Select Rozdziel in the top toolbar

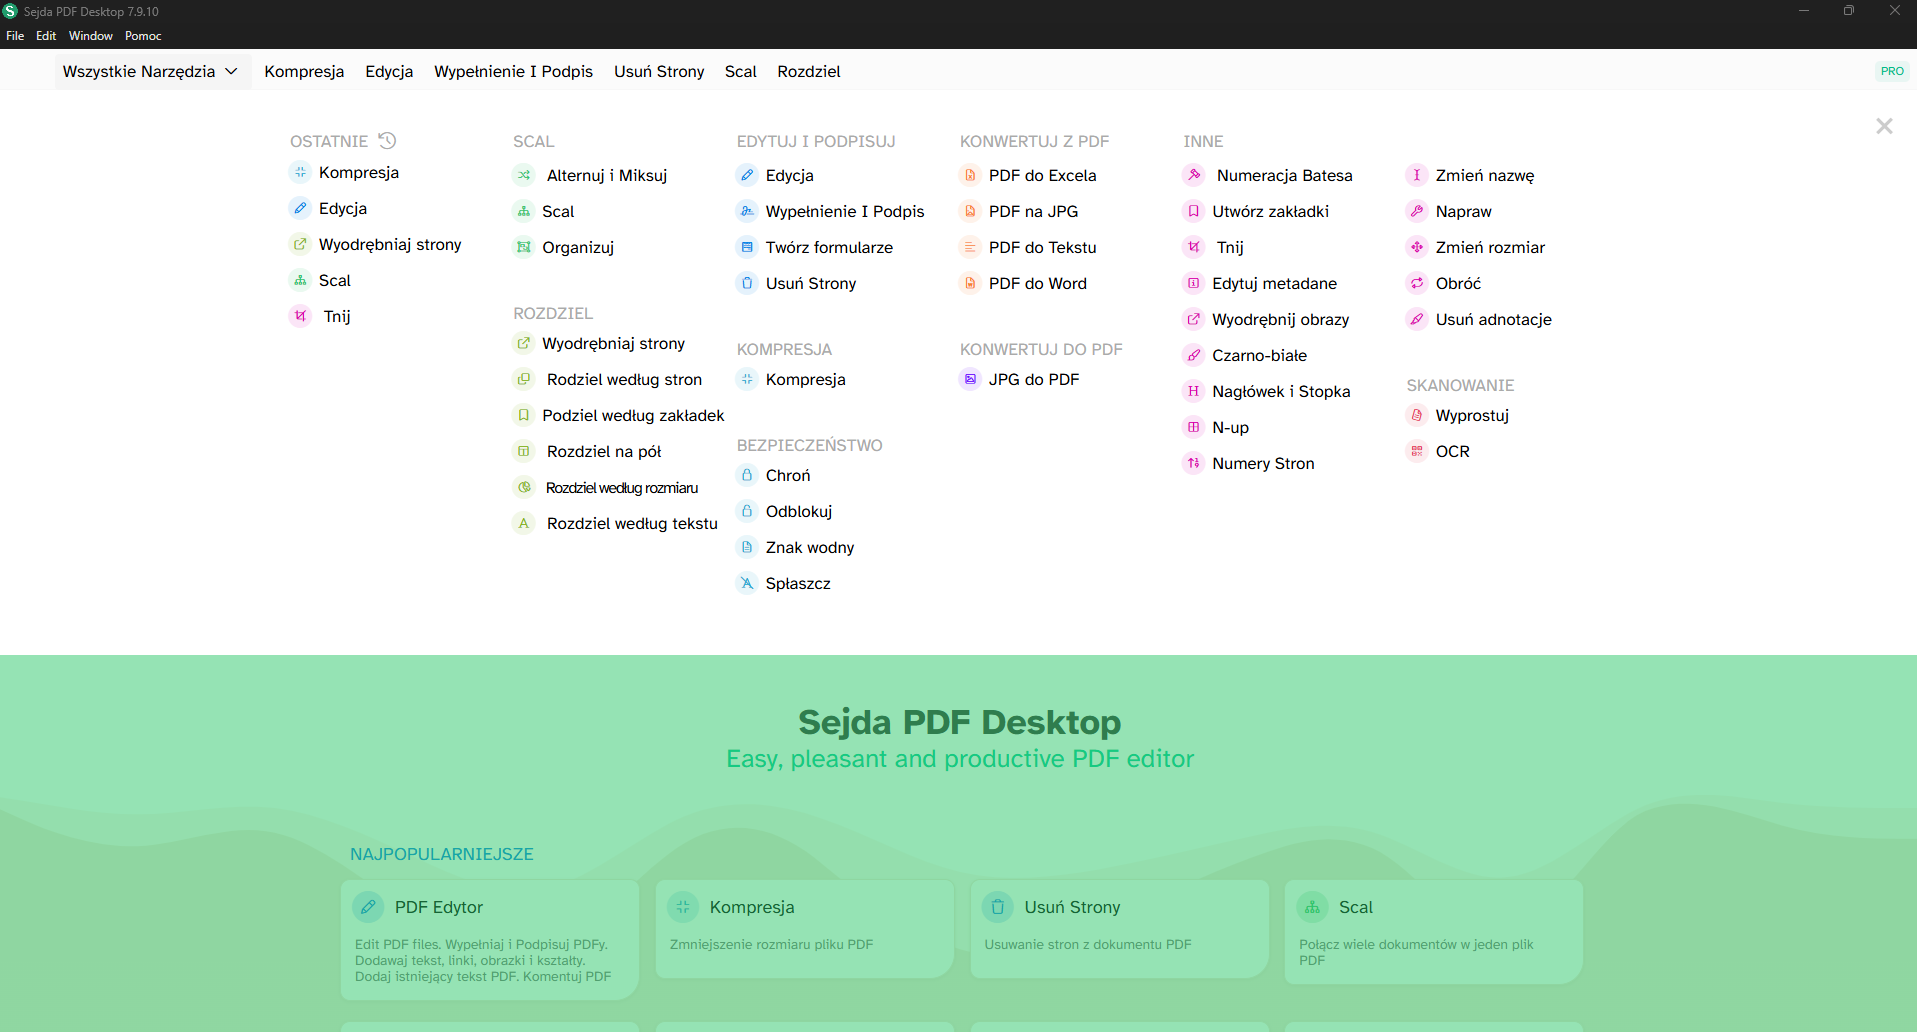click(809, 71)
